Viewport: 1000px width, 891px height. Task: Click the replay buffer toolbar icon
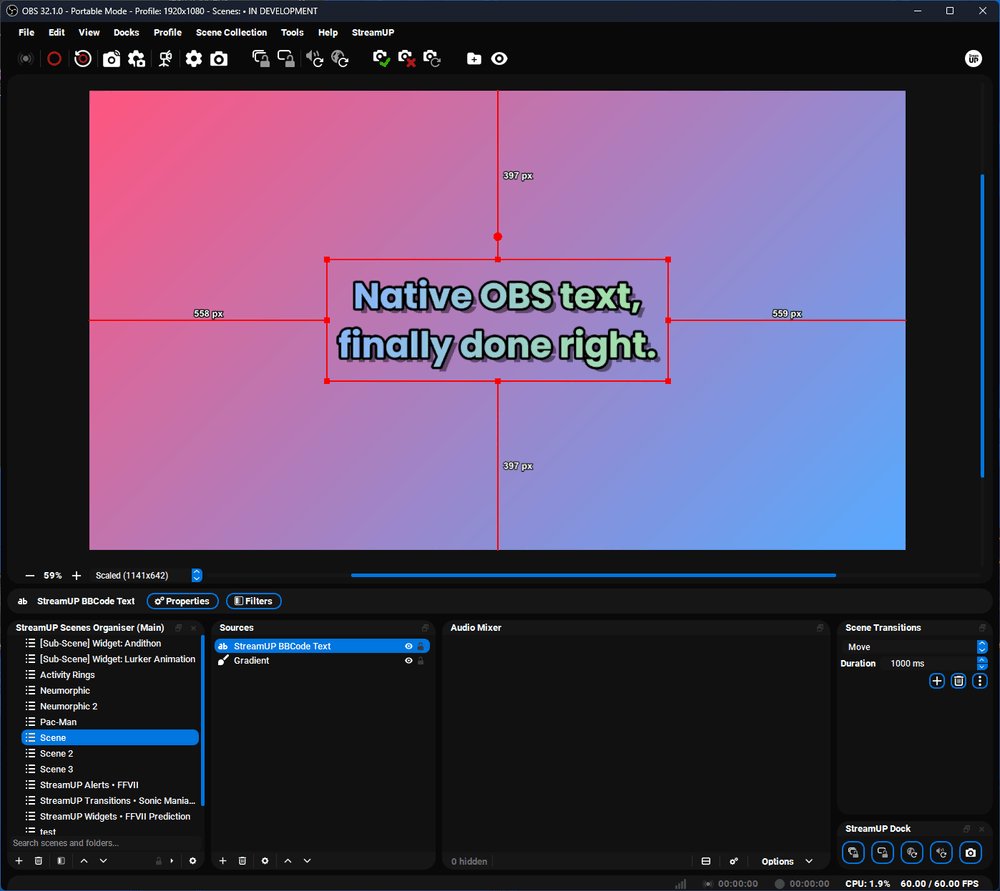pos(83,59)
